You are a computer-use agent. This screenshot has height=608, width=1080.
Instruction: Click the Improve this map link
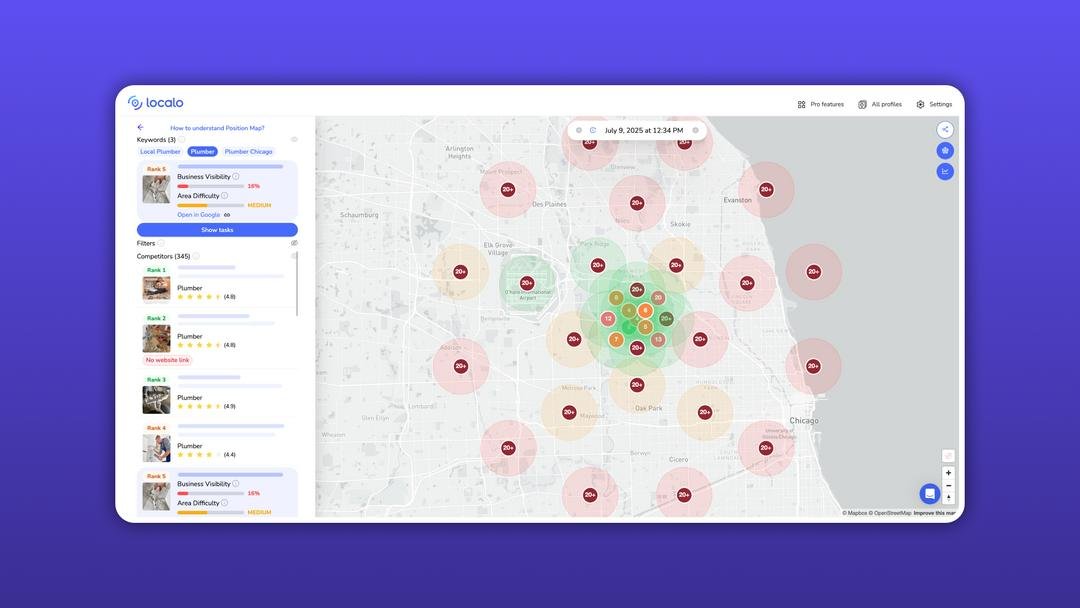(x=934, y=513)
